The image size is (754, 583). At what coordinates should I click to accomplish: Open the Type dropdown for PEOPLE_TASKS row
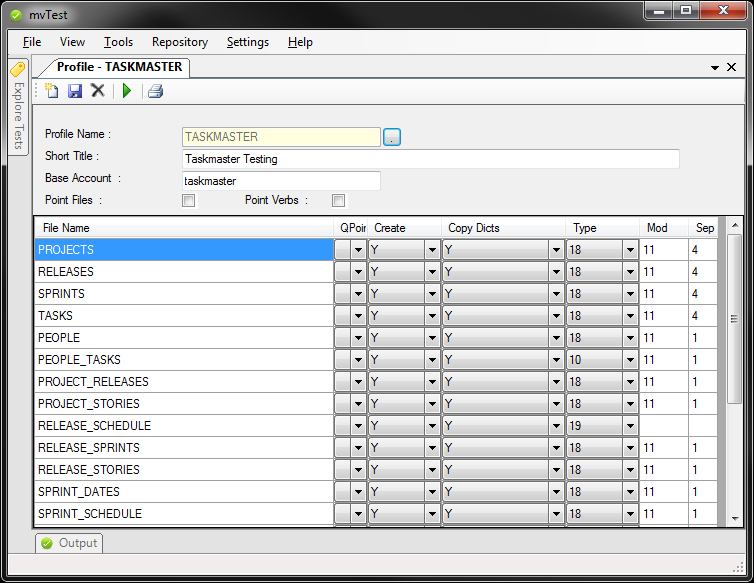[630, 360]
